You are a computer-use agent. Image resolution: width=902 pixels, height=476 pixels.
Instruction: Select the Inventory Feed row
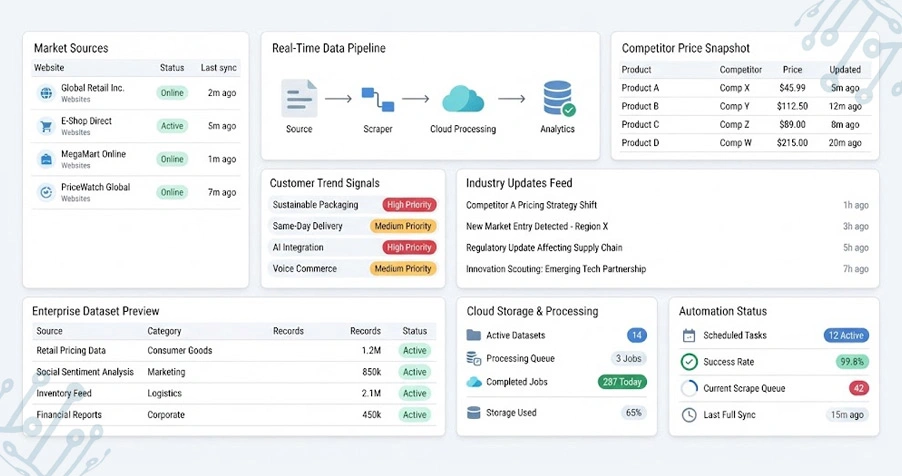(235, 393)
